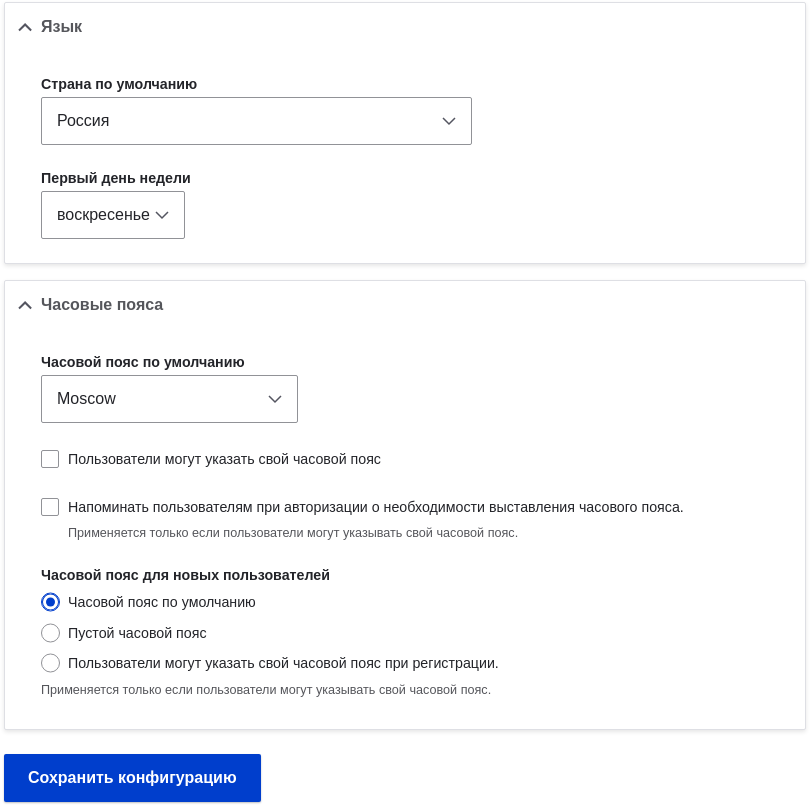Viewport: 810px width, 805px height.
Task: Click the Пользователи могут указать свой часовой пояс label
Action: (x=224, y=459)
